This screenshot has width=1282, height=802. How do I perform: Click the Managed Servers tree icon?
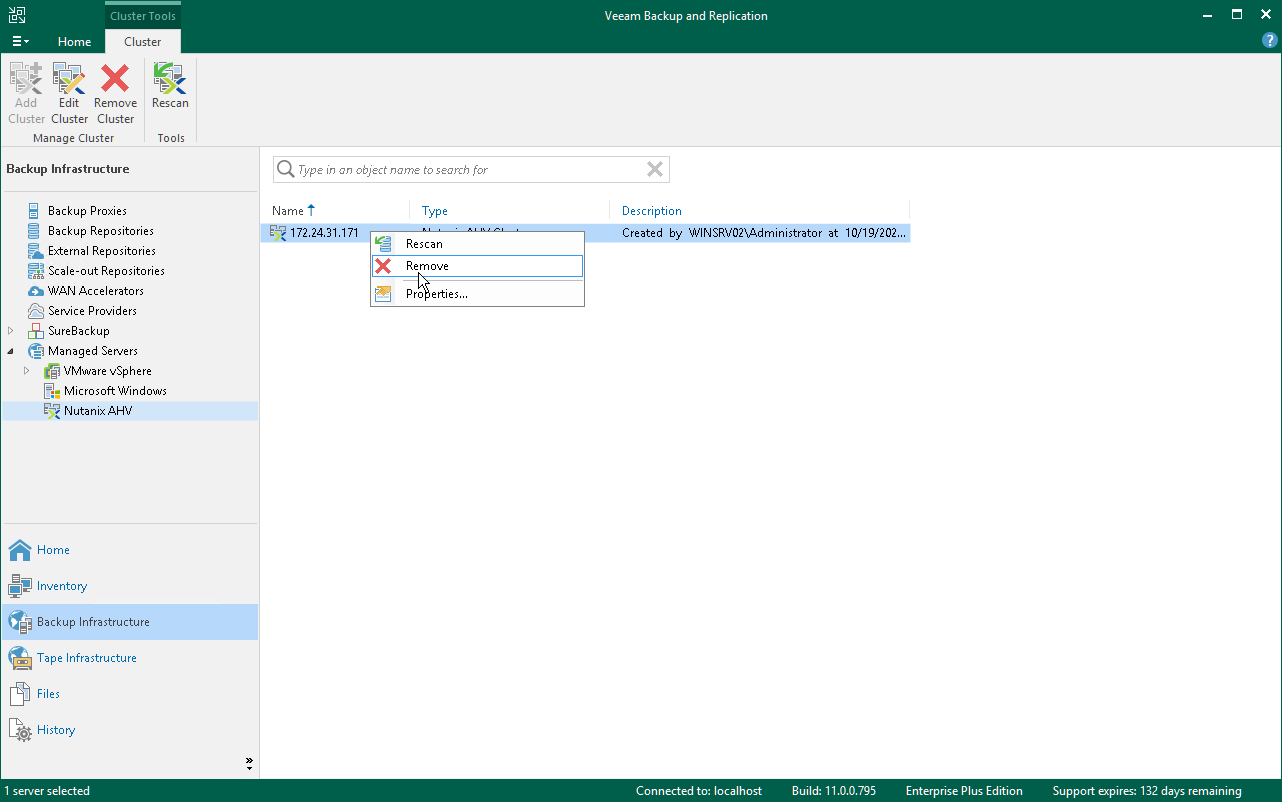35,351
